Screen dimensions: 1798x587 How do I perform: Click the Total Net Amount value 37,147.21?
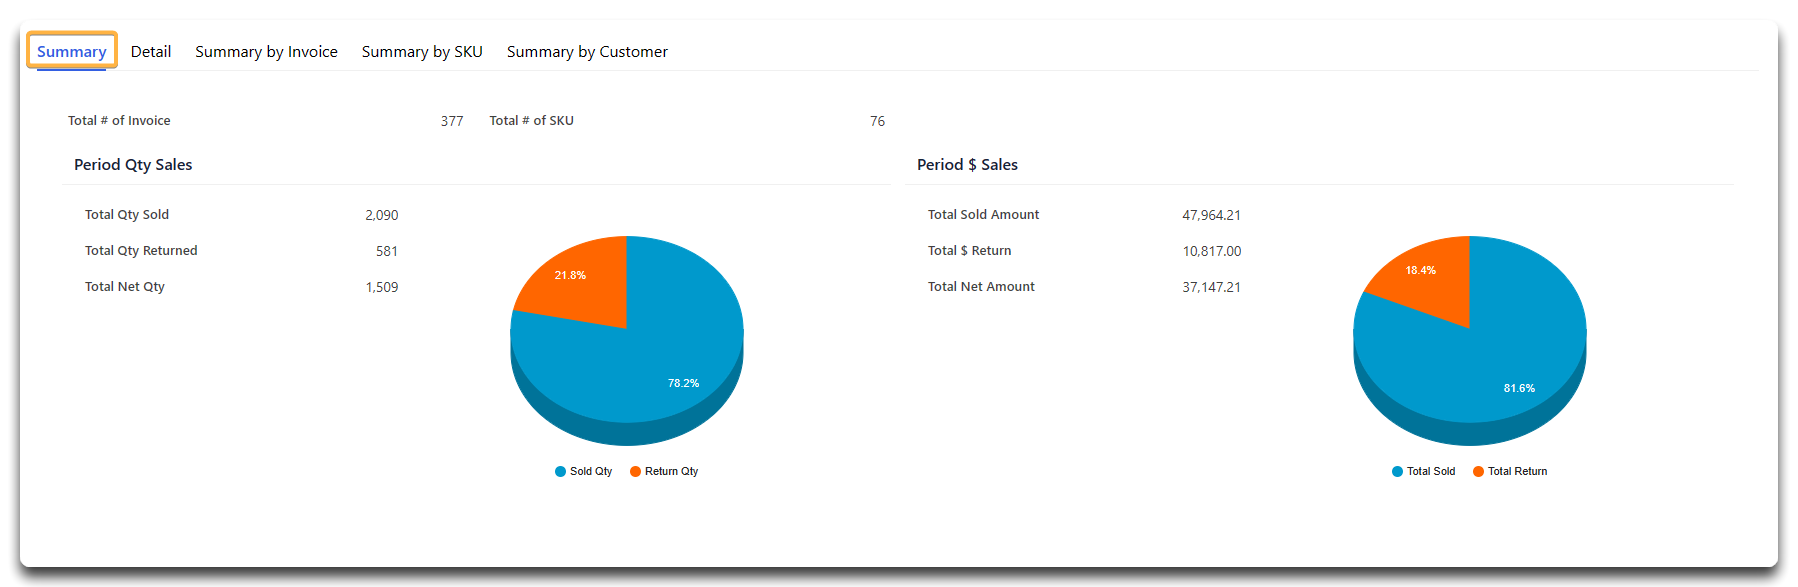[x=1211, y=287]
